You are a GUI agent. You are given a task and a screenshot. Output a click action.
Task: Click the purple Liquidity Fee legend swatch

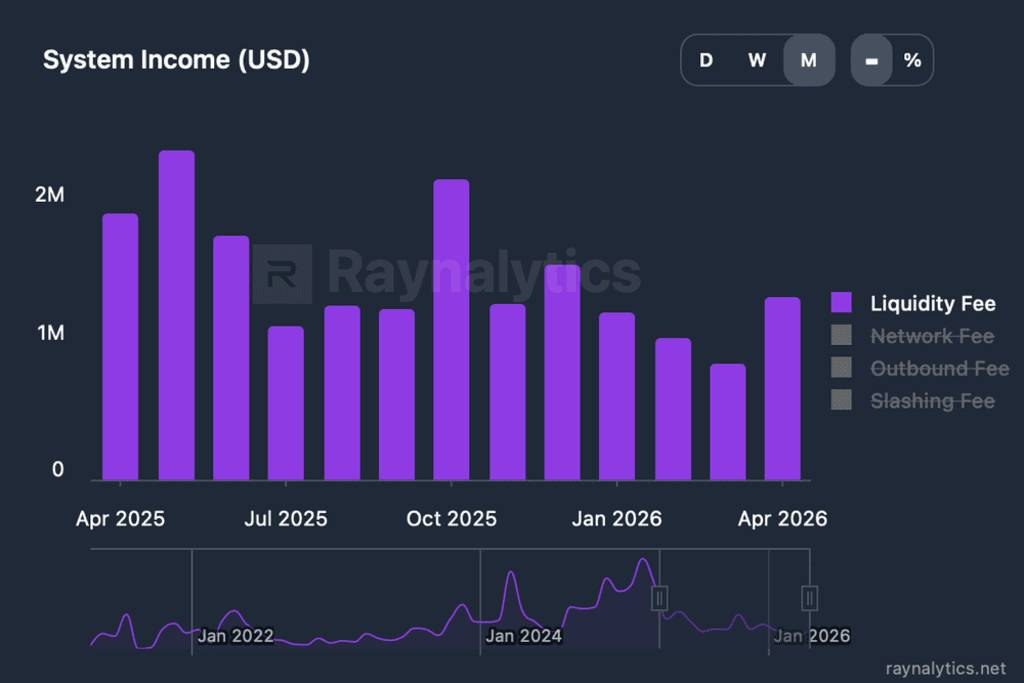click(842, 304)
